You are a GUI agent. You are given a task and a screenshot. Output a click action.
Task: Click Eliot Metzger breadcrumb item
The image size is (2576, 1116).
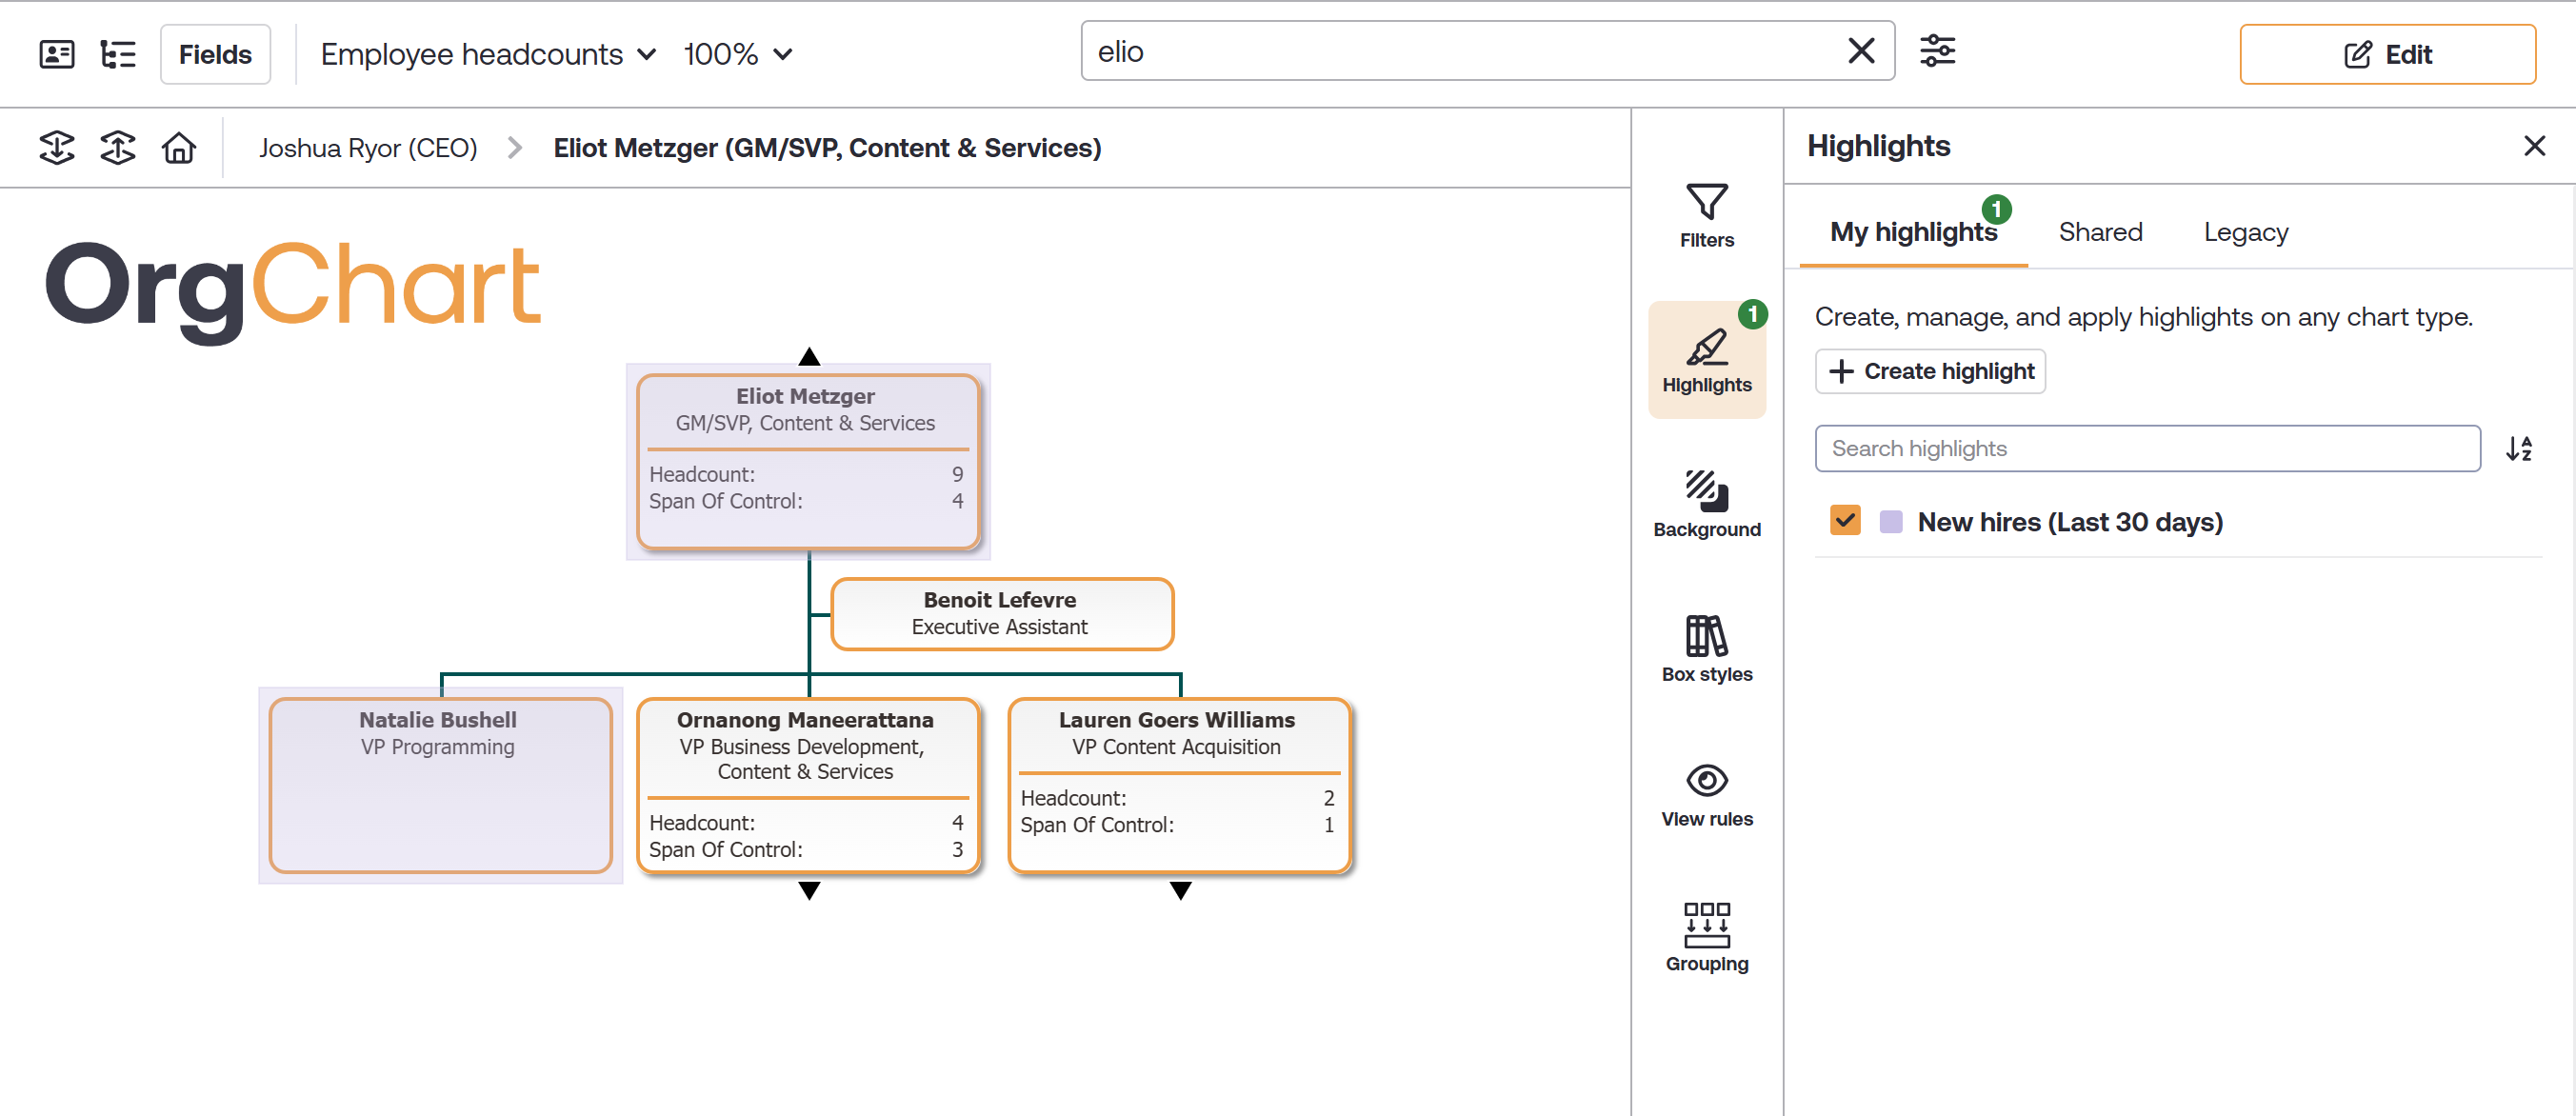827,148
